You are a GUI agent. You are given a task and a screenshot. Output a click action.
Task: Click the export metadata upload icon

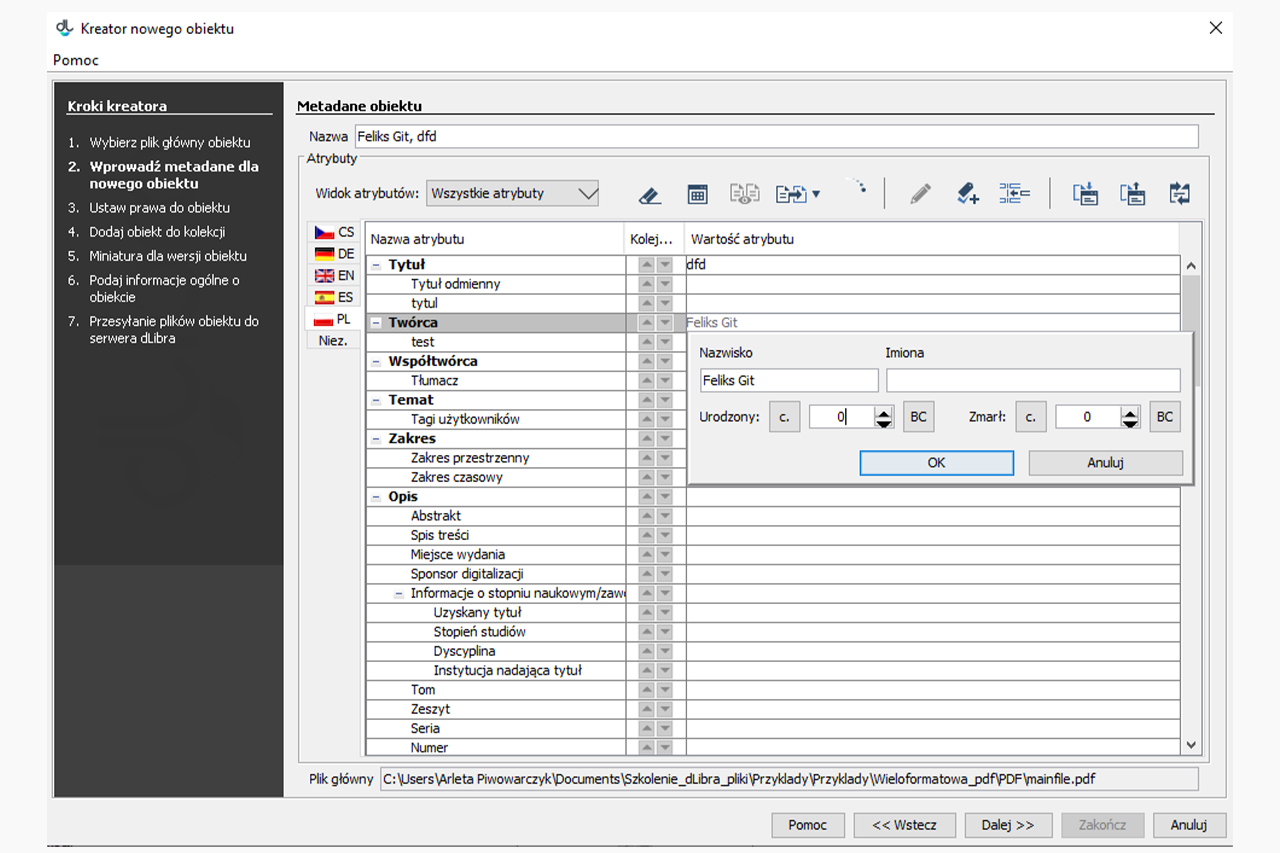(x=1132, y=194)
